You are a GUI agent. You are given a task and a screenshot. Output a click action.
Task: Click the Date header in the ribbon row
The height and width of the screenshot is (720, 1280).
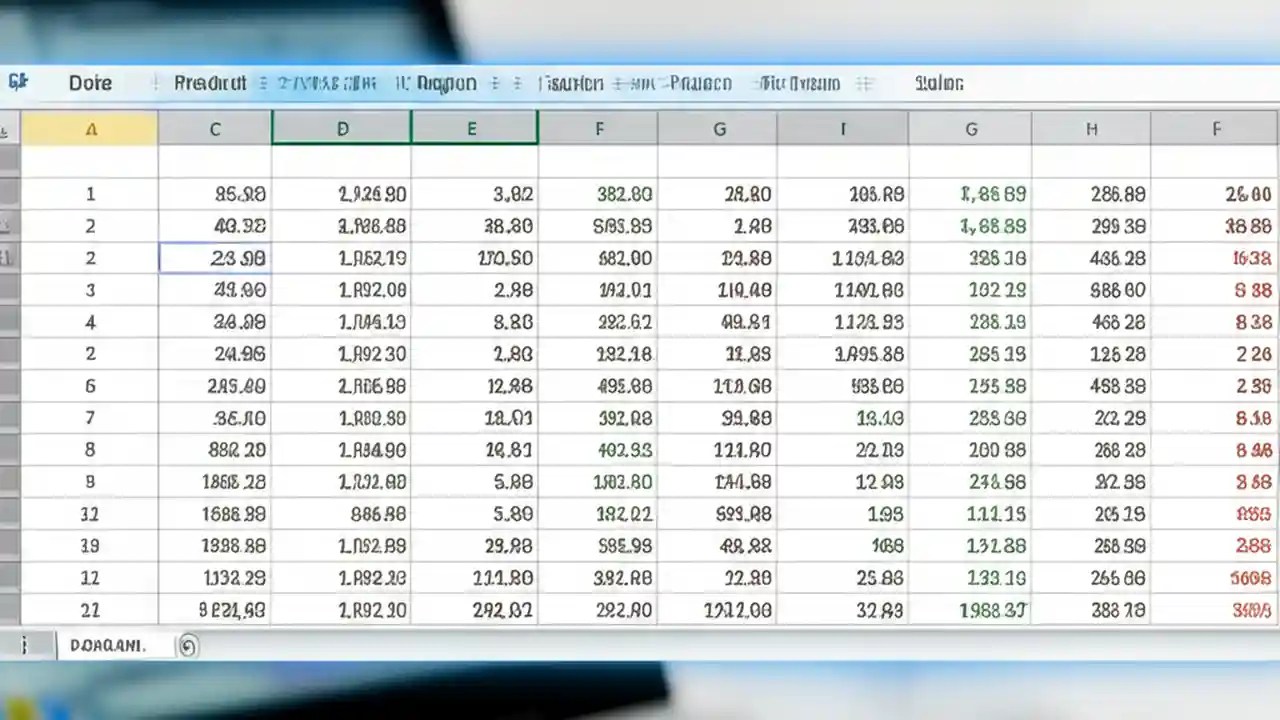pos(90,83)
